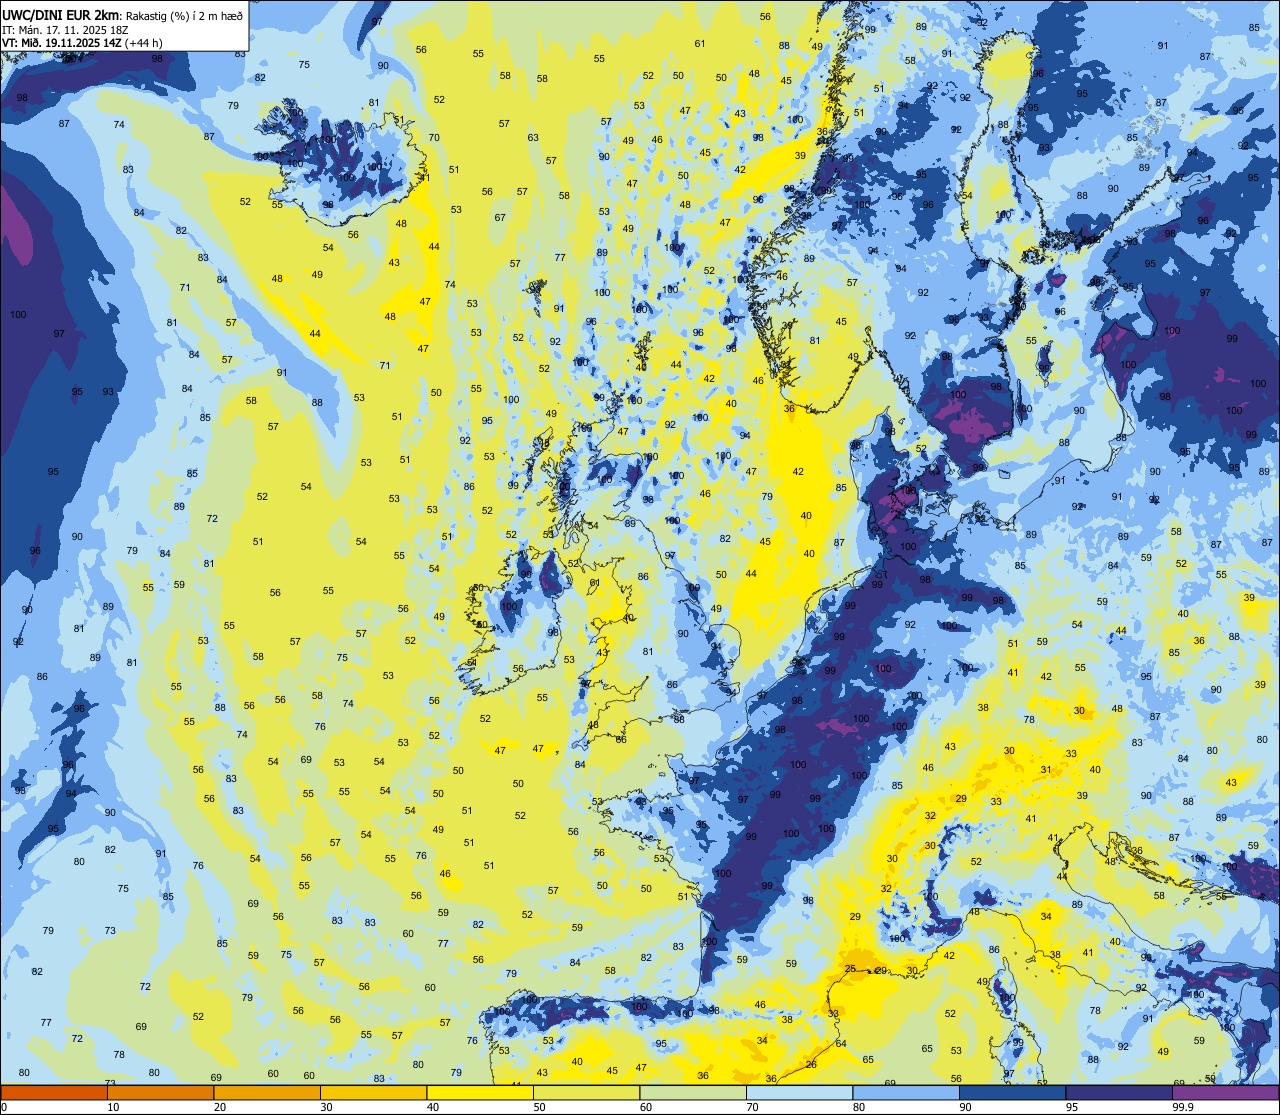Click the orange 10–20 legend color segment
The width and height of the screenshot is (1280, 1115).
[160, 1092]
